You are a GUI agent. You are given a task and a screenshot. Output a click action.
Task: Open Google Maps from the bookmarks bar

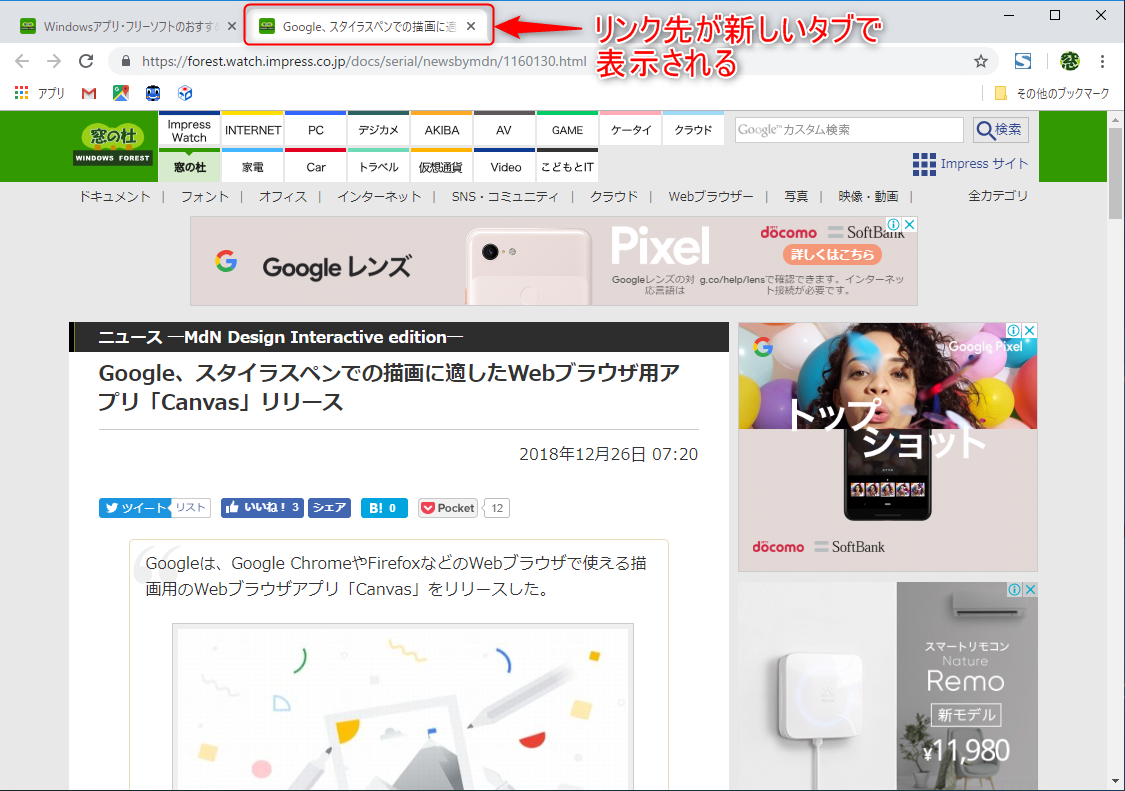(122, 92)
